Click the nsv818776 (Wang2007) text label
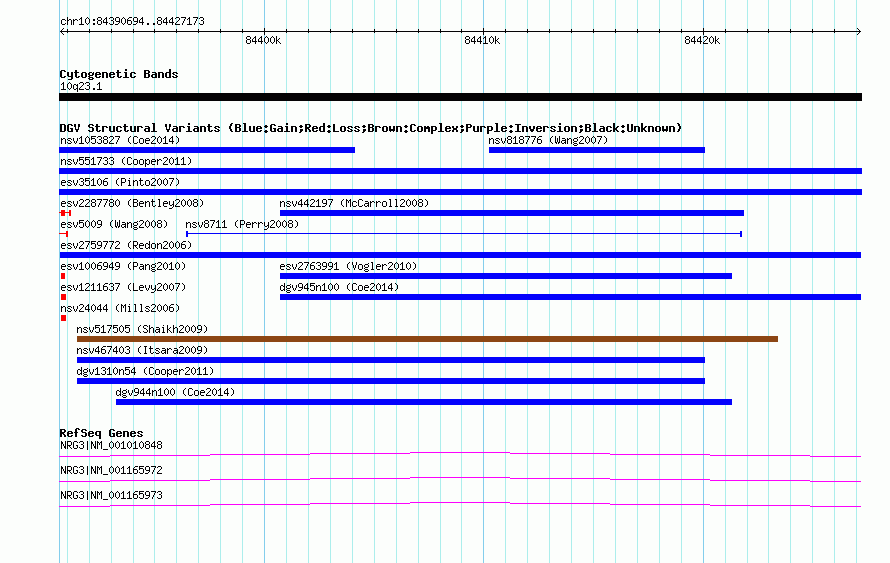Image resolution: width=890 pixels, height=563 pixels. 548,140
